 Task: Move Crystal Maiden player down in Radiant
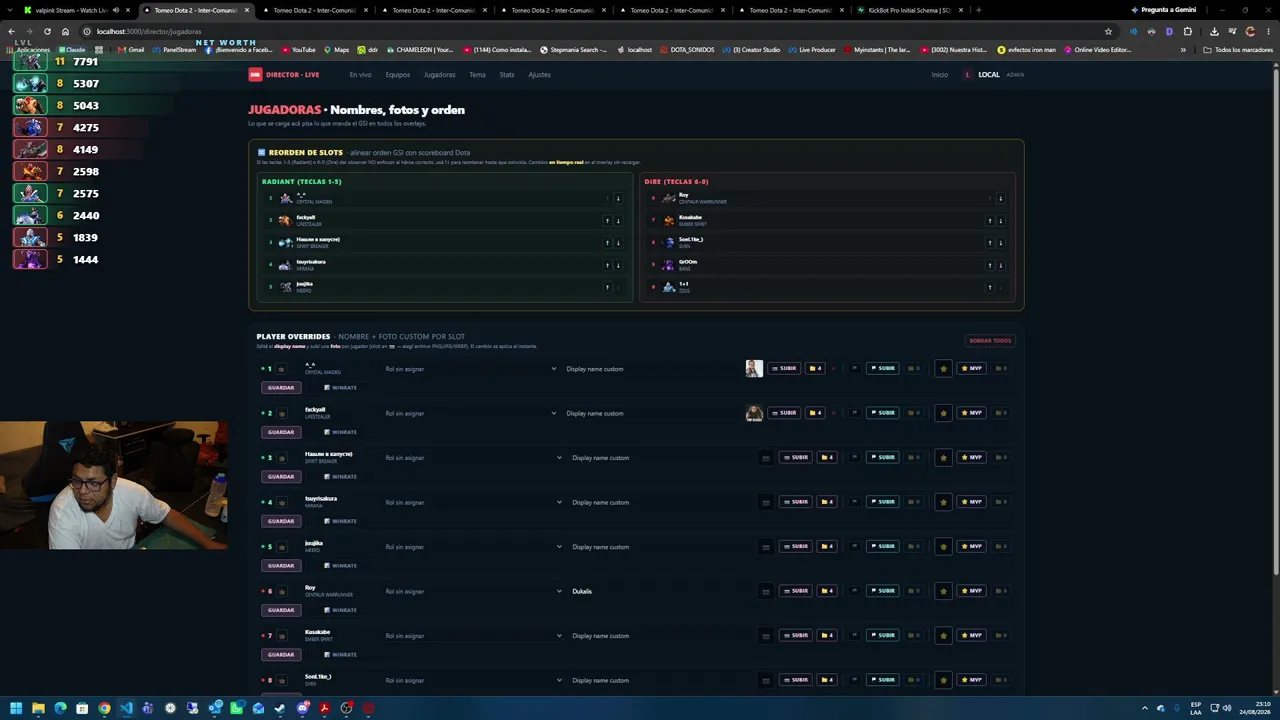click(618, 198)
